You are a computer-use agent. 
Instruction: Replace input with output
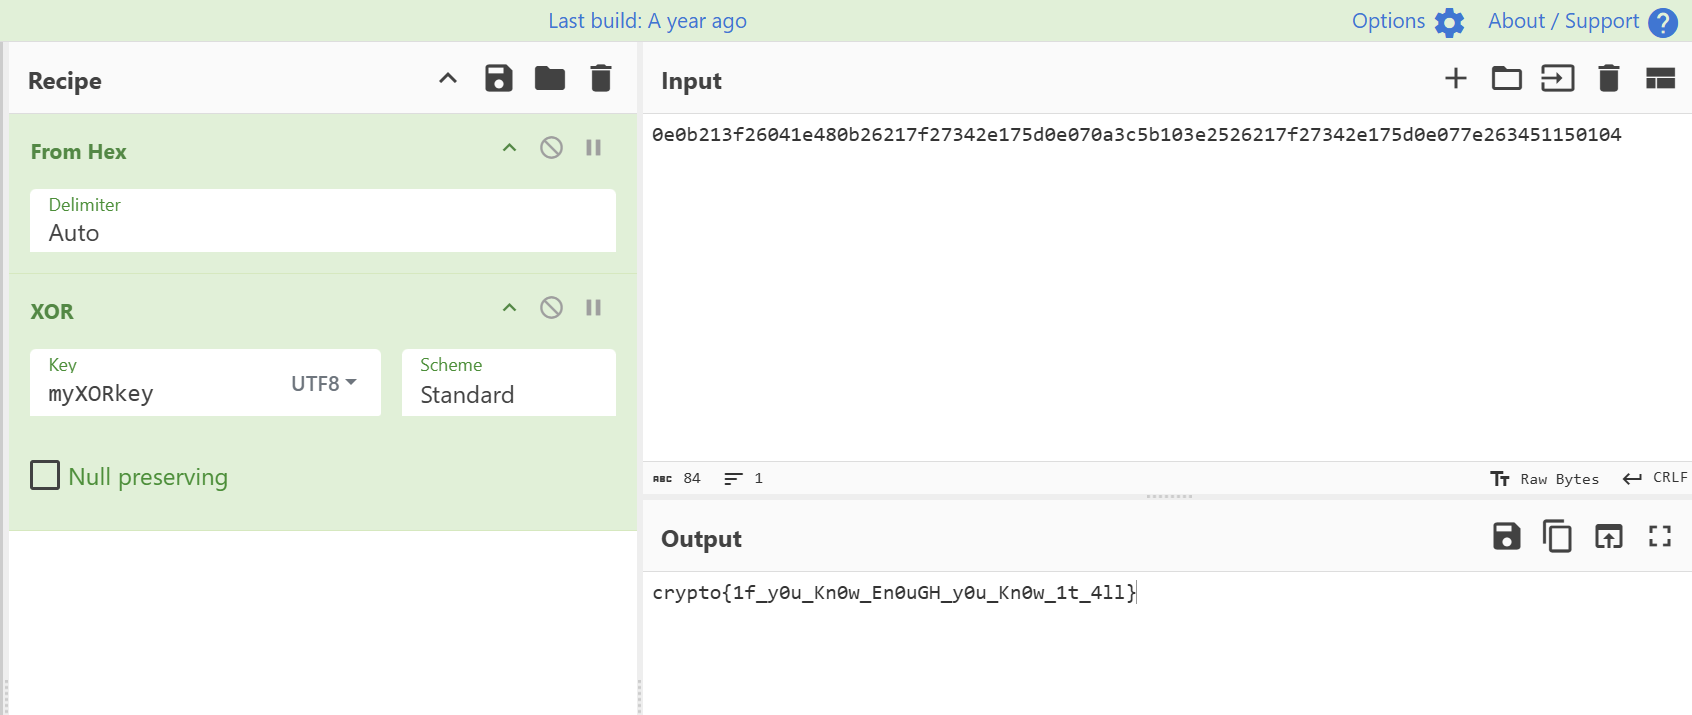(1608, 537)
